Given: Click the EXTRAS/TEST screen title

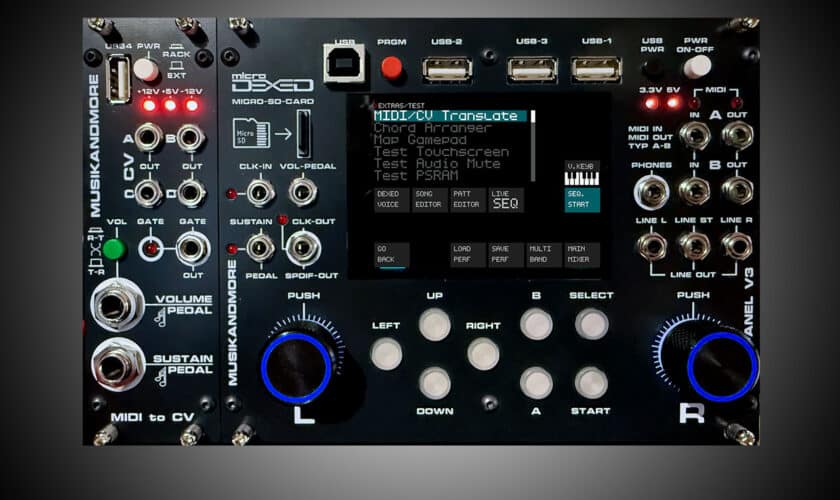Looking at the screenshot, I should coord(401,106).
